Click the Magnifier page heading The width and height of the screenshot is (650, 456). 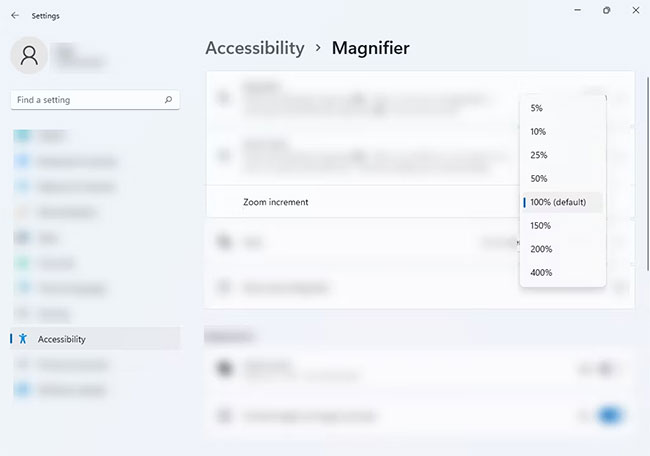point(370,48)
